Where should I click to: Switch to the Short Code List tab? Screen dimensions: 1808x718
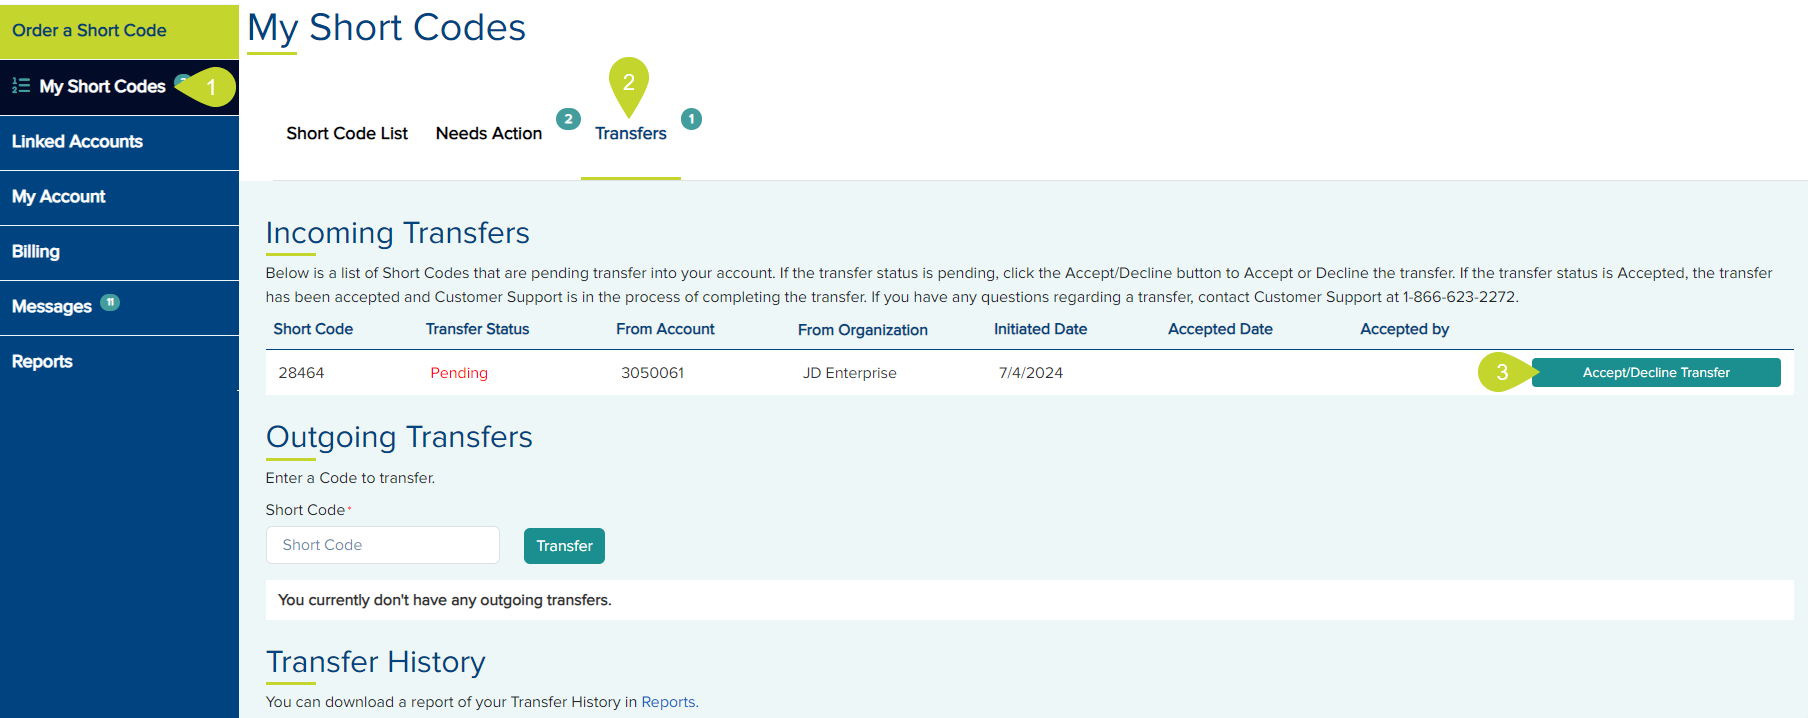[x=347, y=134]
